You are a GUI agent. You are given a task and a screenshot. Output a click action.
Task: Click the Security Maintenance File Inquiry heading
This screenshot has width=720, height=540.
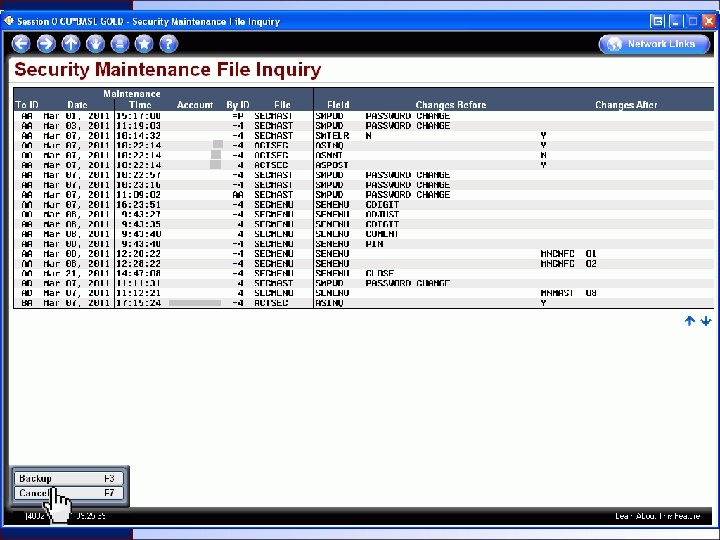[x=168, y=70]
